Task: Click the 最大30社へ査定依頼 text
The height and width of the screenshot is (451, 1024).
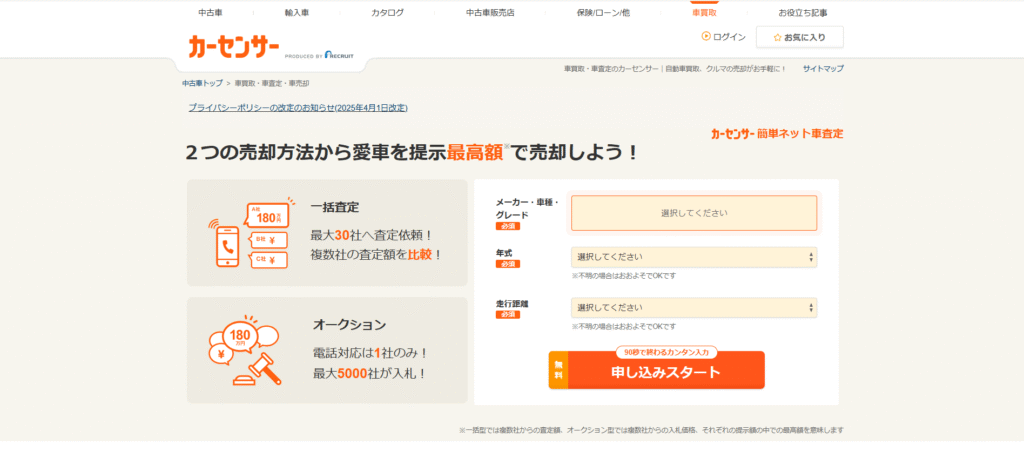Action: tap(372, 234)
